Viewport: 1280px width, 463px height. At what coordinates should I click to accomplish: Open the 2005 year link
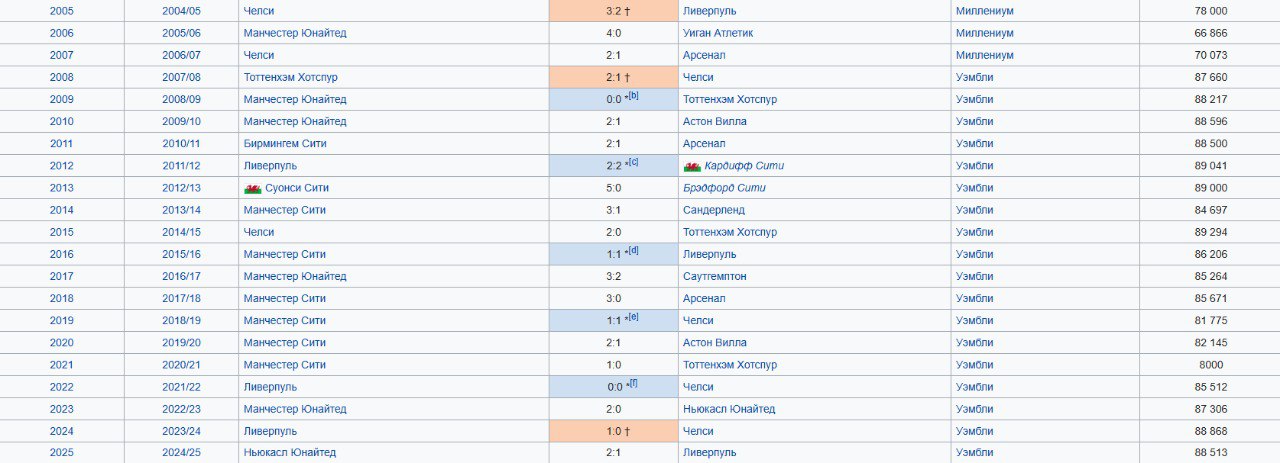pos(62,11)
